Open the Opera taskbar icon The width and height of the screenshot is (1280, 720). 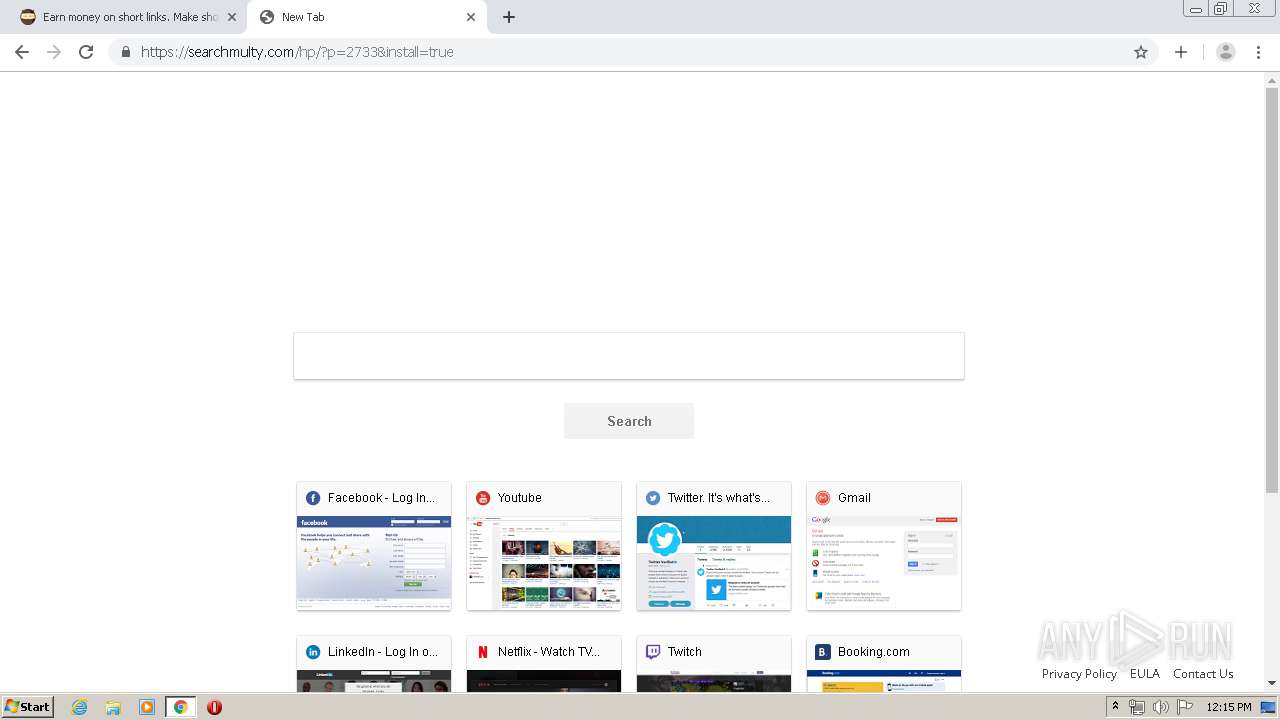214,707
